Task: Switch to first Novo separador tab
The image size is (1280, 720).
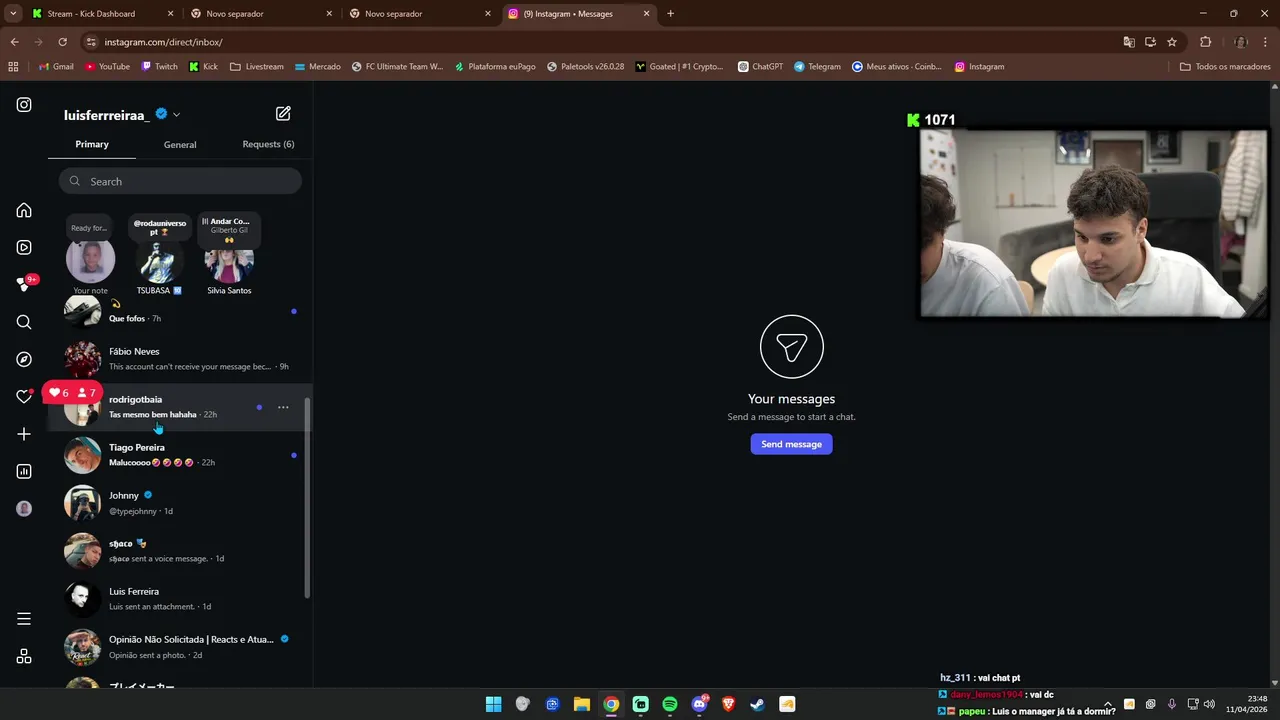Action: (260, 14)
